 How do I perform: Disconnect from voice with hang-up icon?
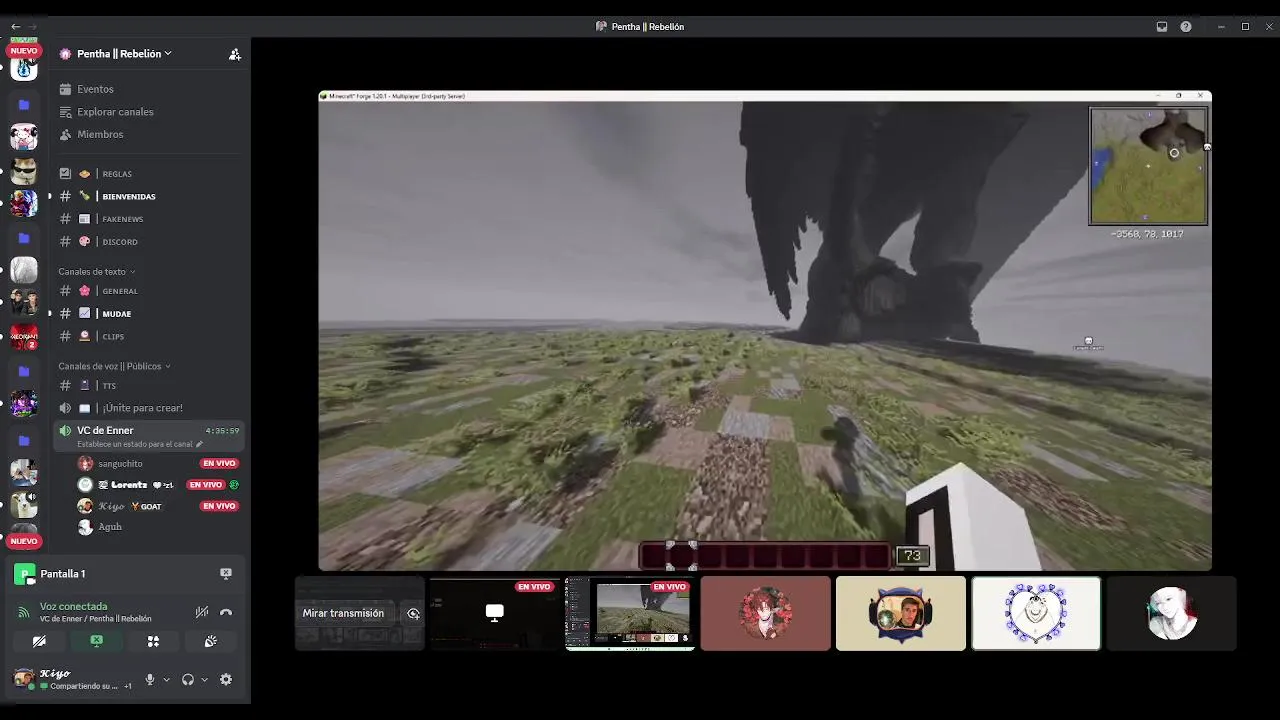226,612
